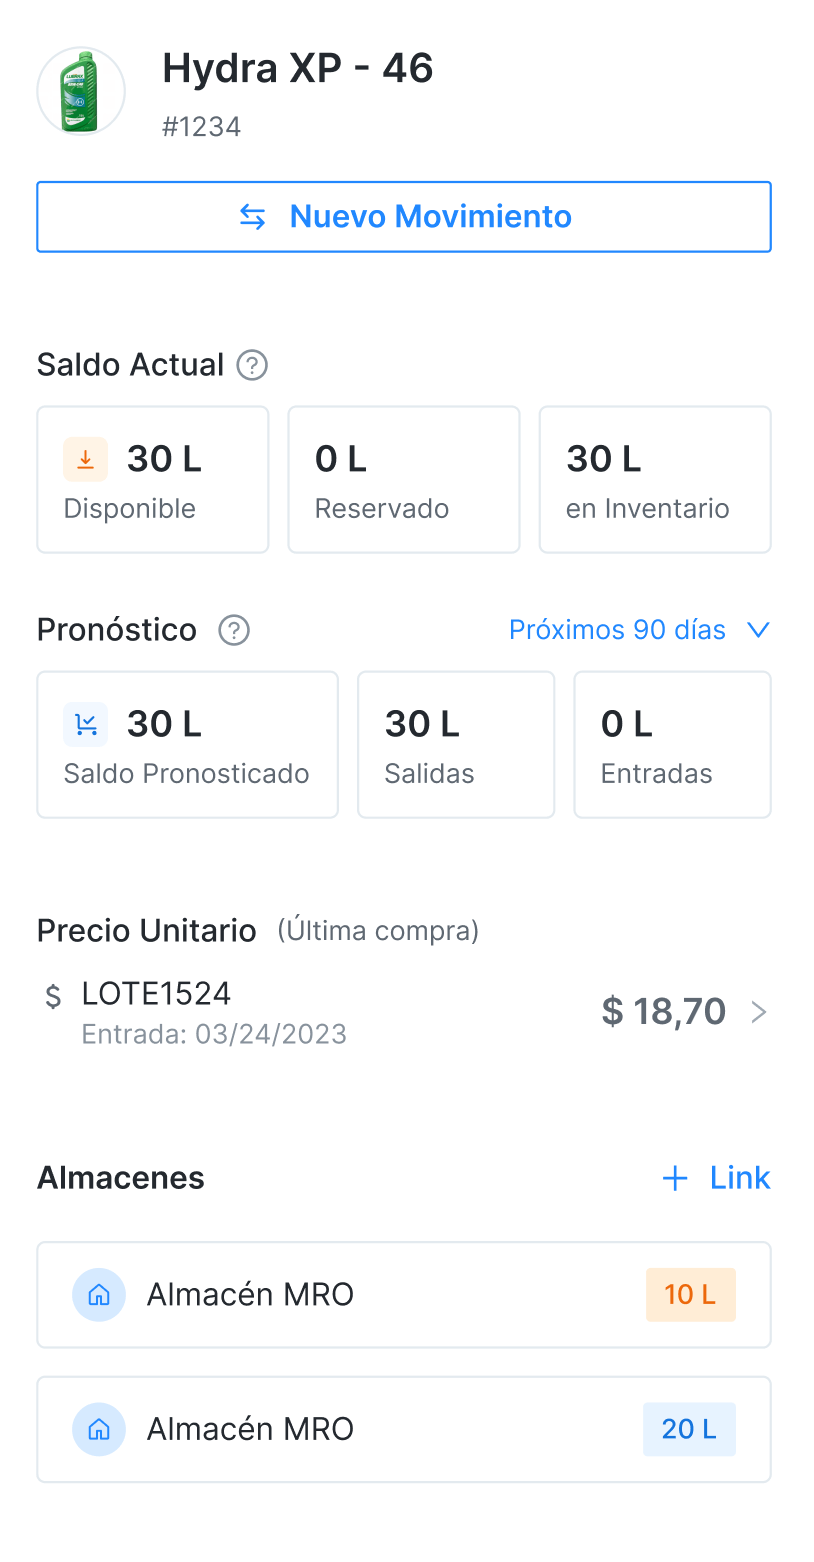
Task: Expand the LOTE1524 price details chevron
Action: click(x=759, y=1012)
